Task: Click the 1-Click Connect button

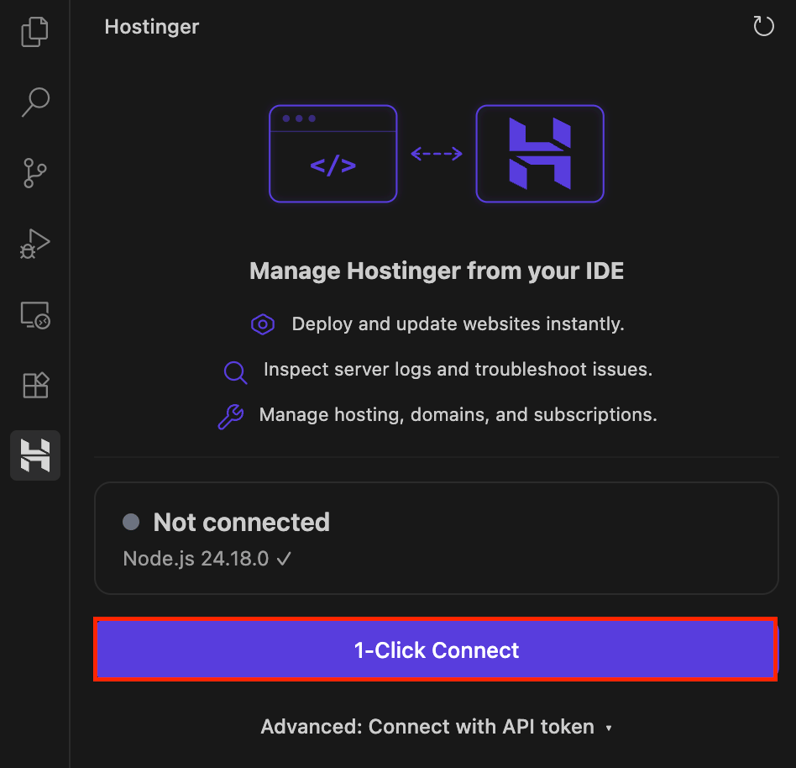Action: click(x=436, y=650)
